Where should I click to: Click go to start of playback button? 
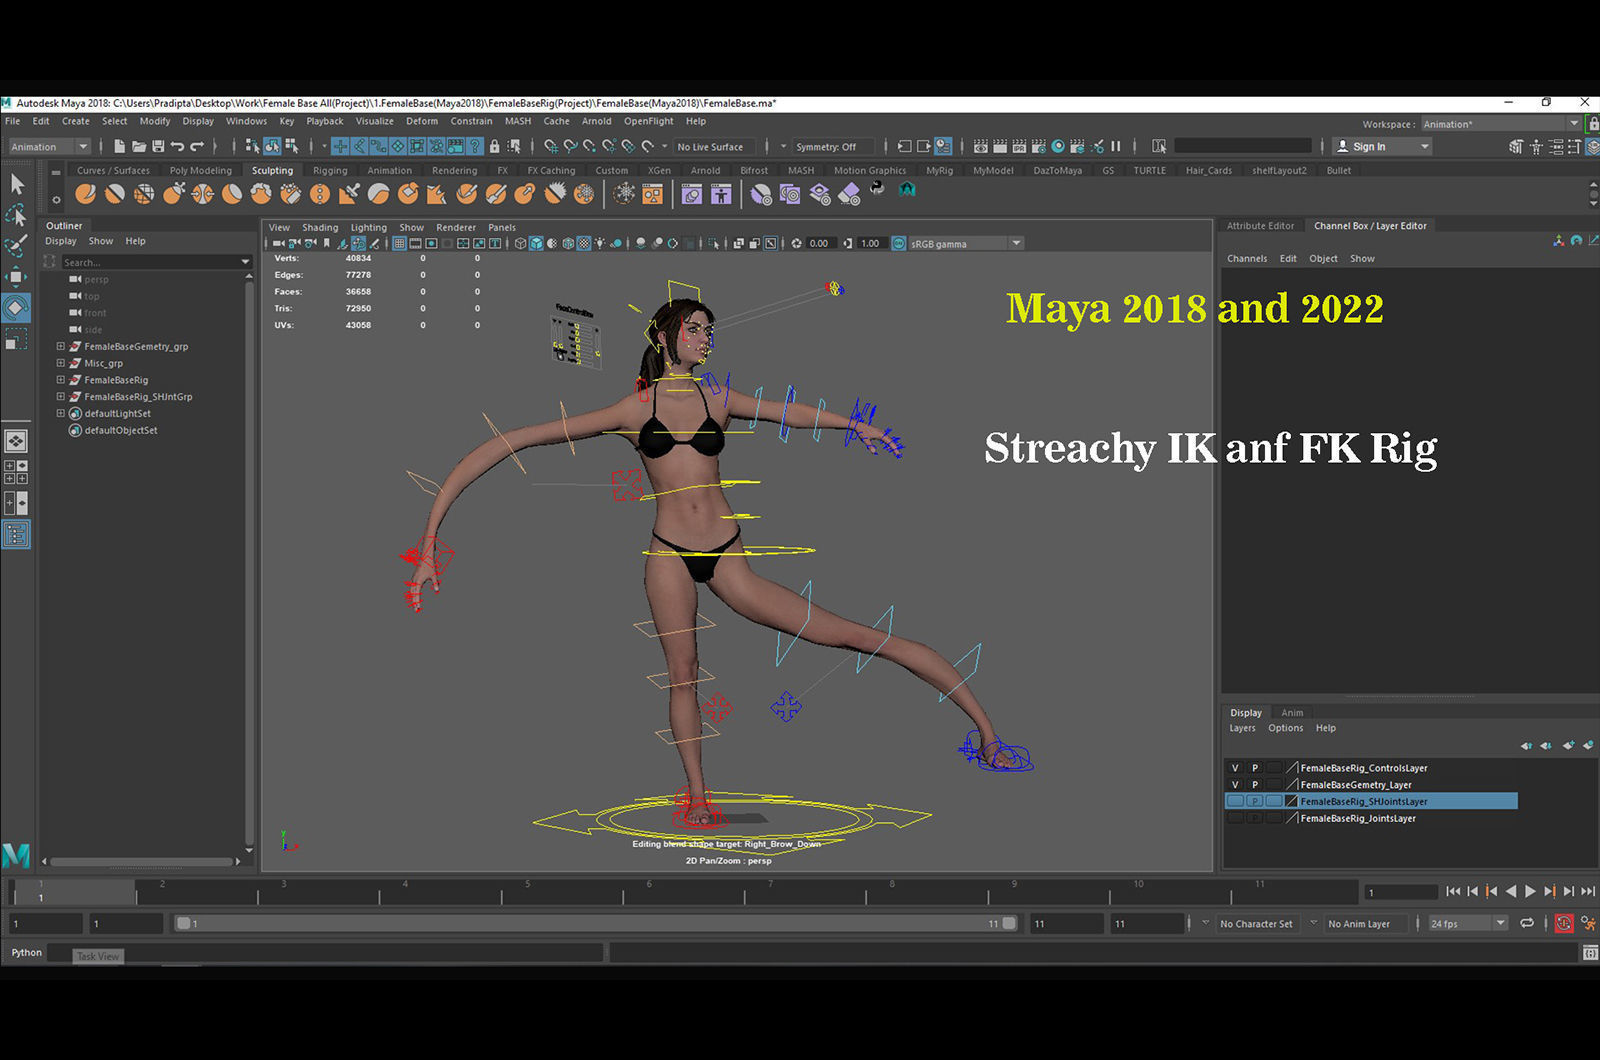pos(1453,891)
